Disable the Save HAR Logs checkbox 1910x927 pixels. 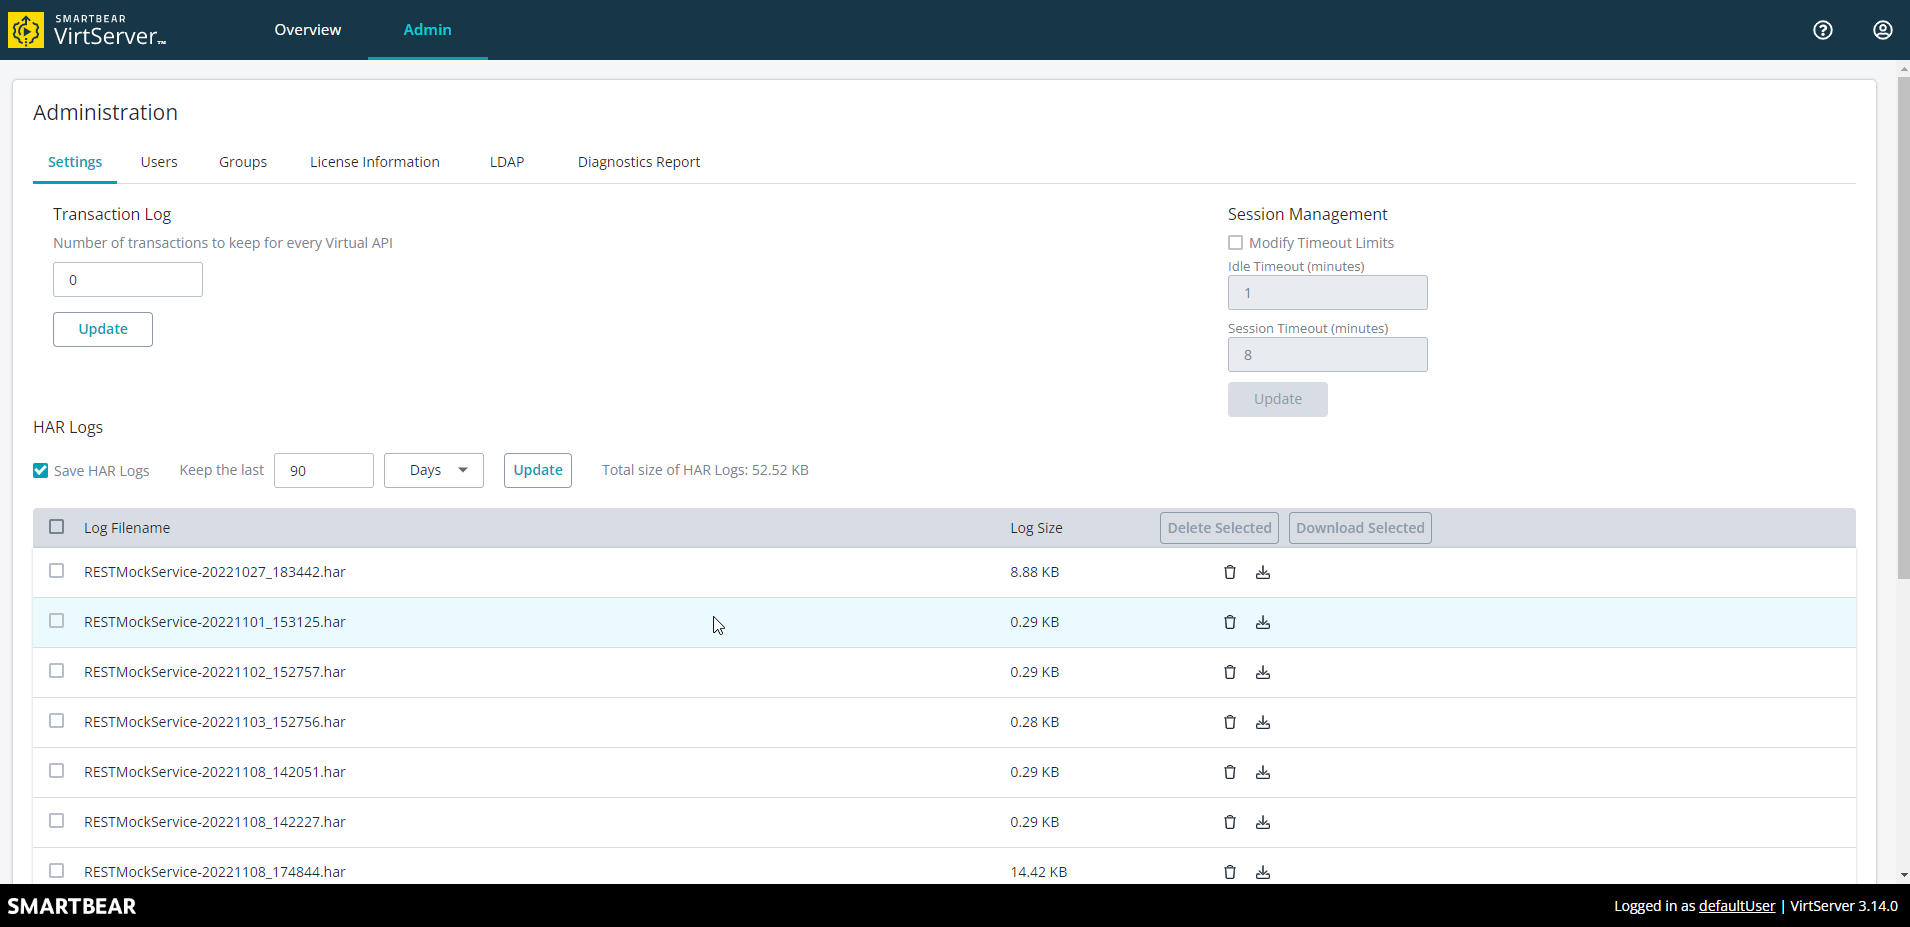point(40,470)
